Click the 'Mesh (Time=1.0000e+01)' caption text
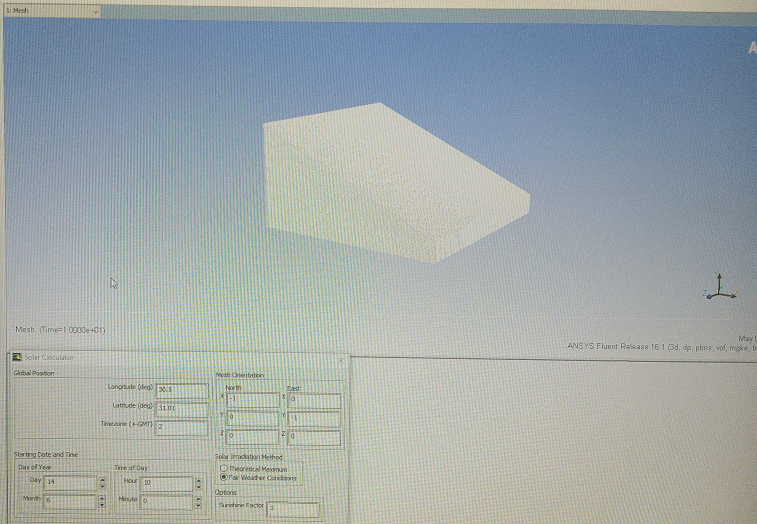Viewport: 757px width, 524px height. (x=60, y=329)
